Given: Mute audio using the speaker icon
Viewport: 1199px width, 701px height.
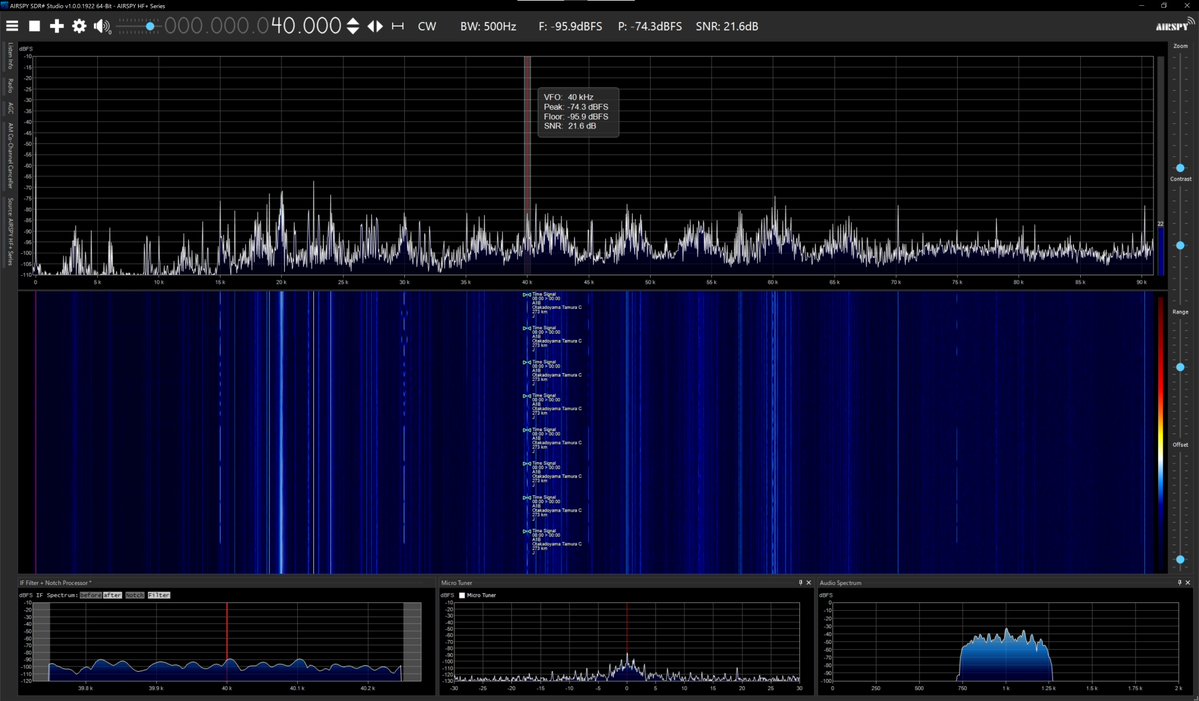Looking at the screenshot, I should pyautogui.click(x=102, y=27).
